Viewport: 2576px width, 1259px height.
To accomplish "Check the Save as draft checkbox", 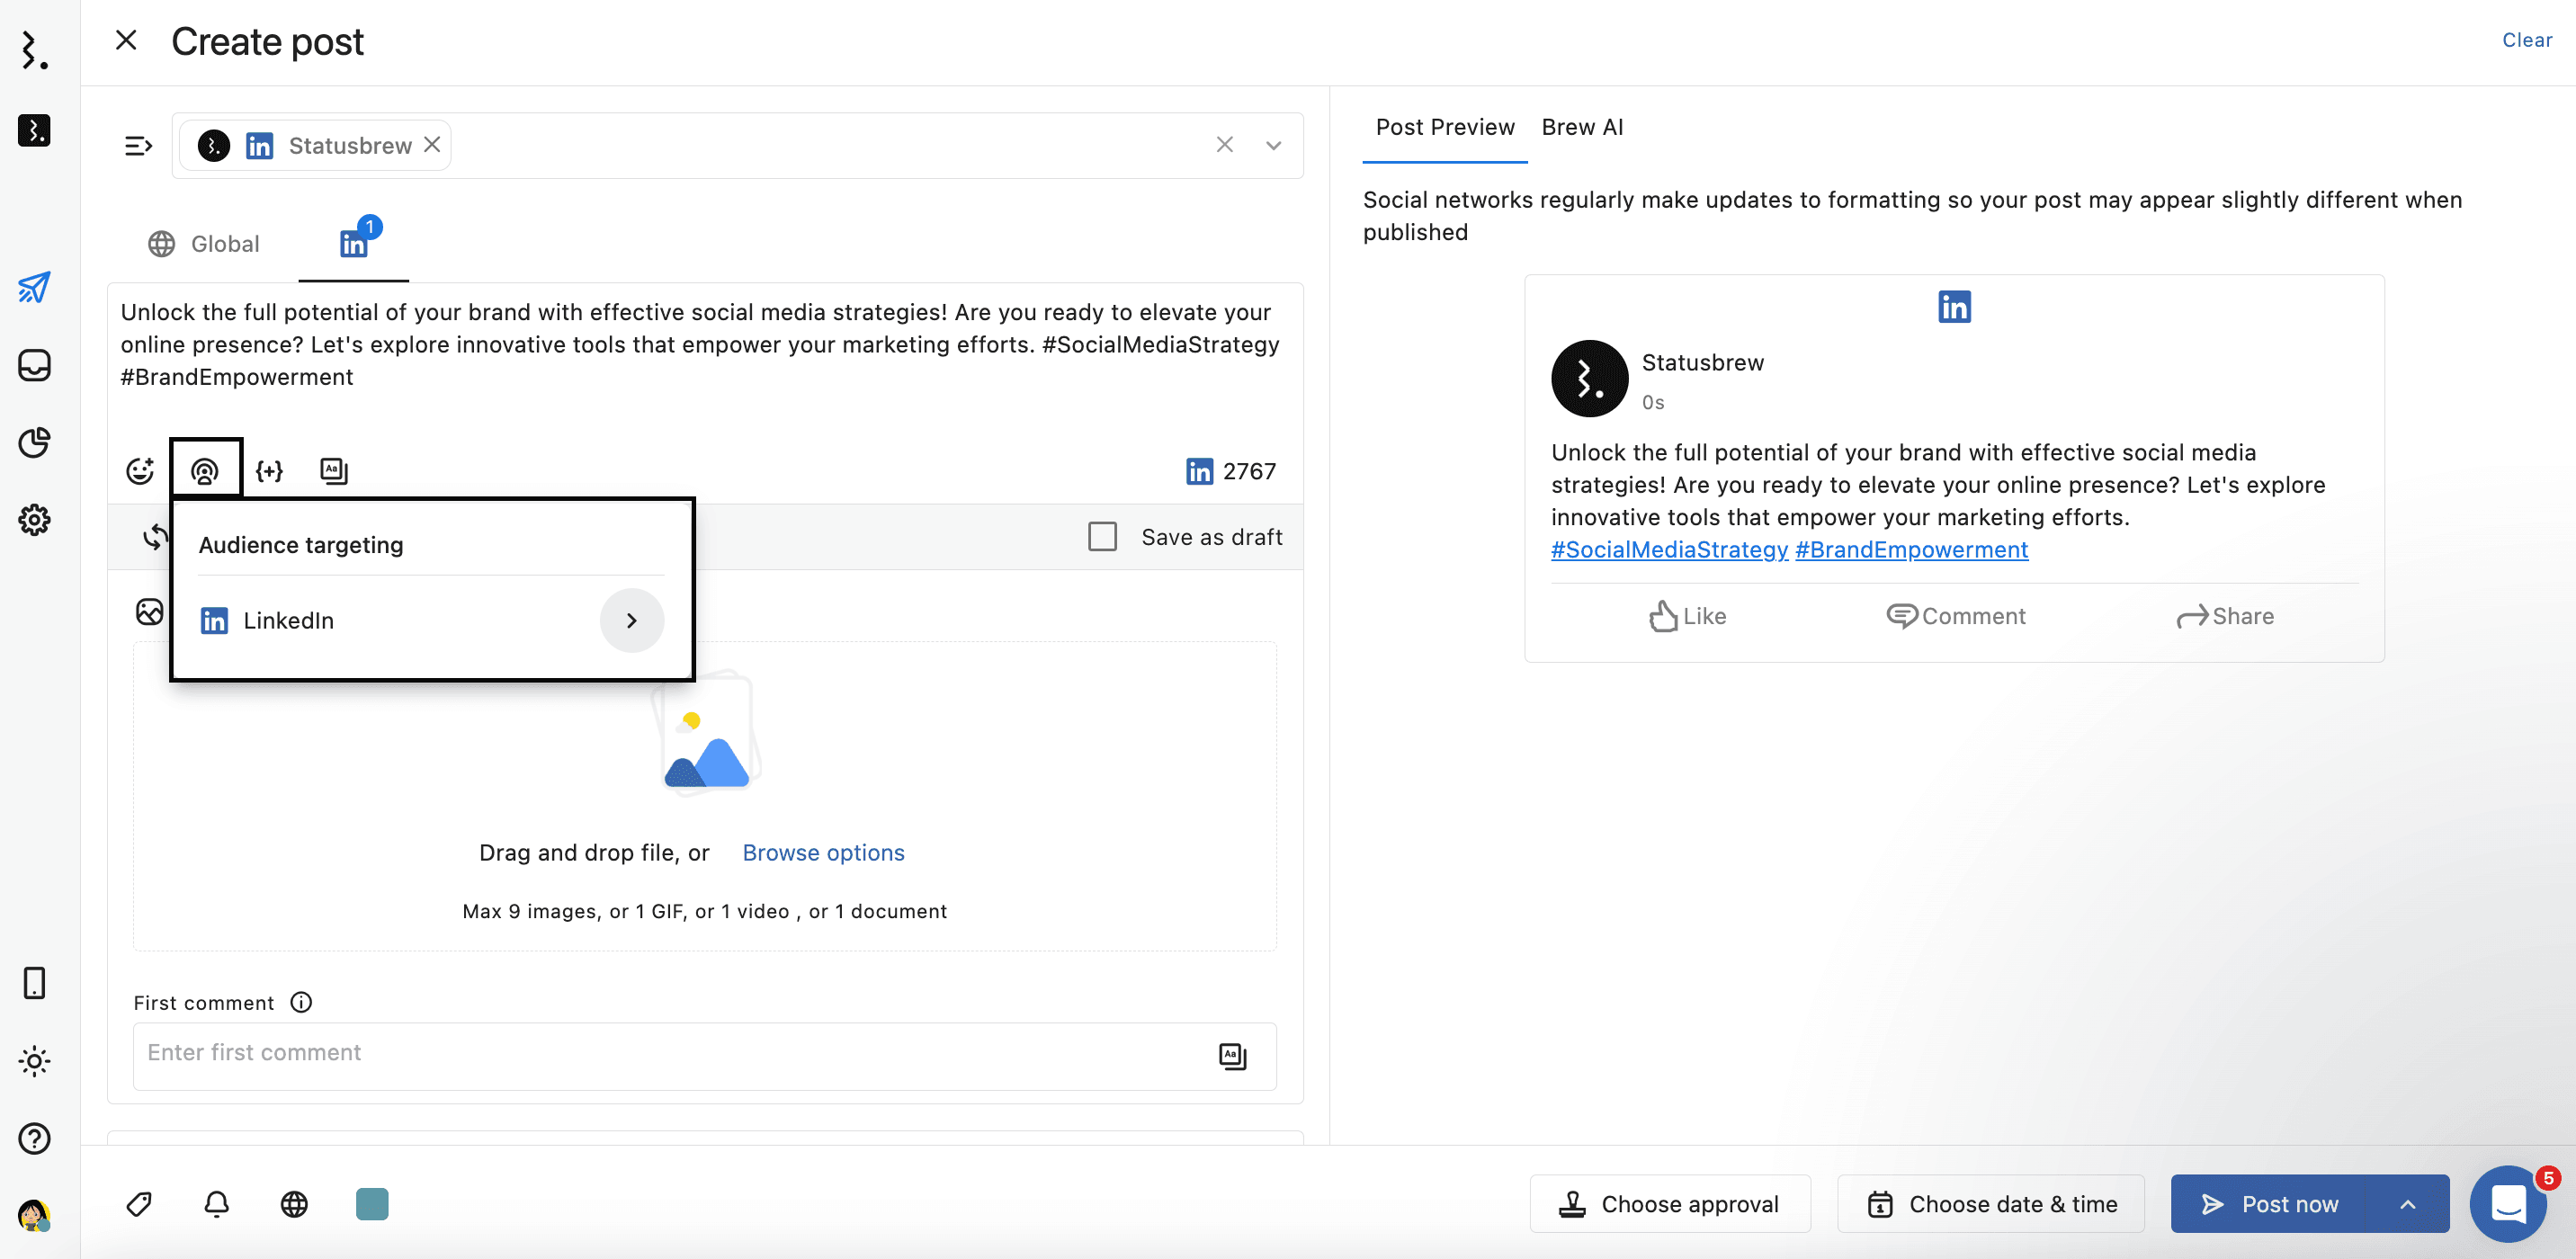I will [1102, 537].
